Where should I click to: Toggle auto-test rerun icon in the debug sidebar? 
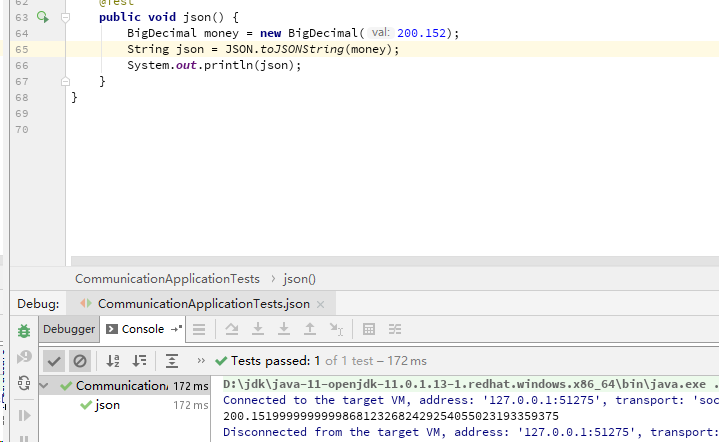24,383
